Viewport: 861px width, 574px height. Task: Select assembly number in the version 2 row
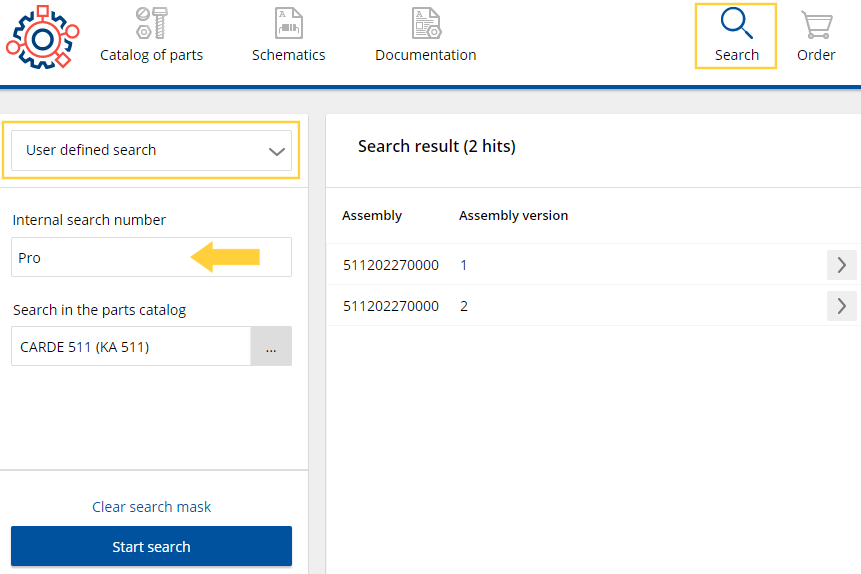[x=391, y=306]
